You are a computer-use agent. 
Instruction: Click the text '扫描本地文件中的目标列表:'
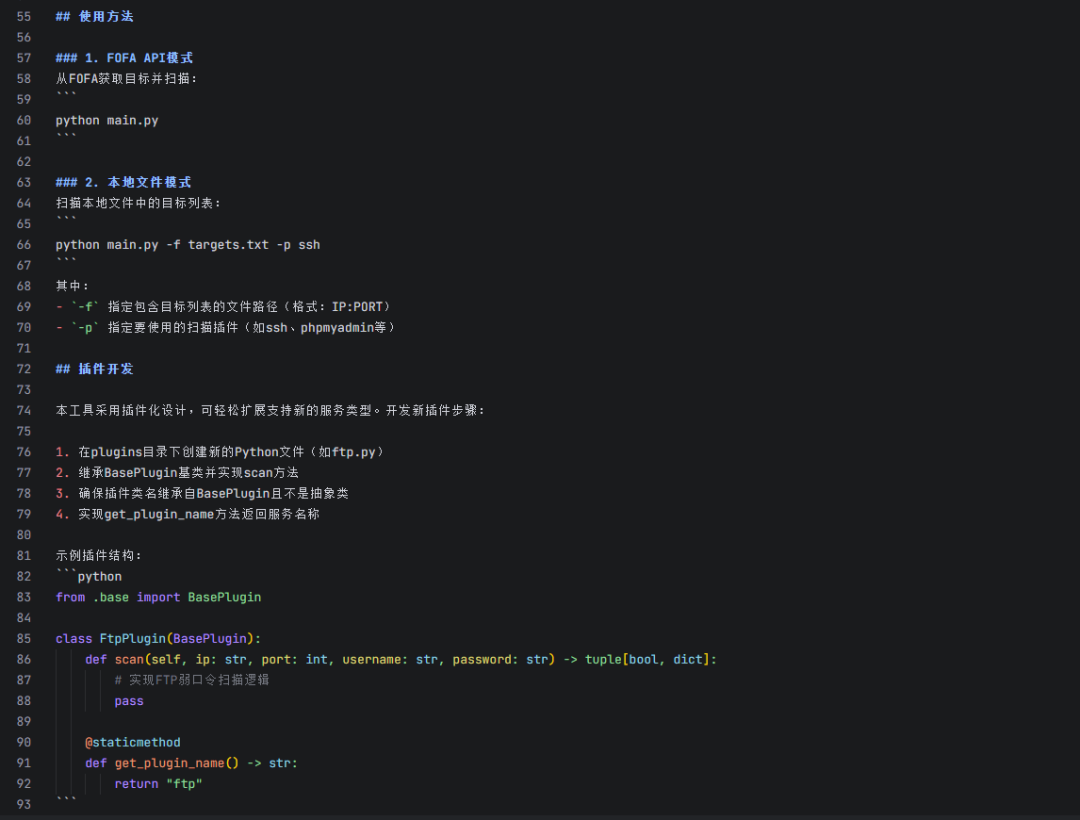[x=138, y=203]
